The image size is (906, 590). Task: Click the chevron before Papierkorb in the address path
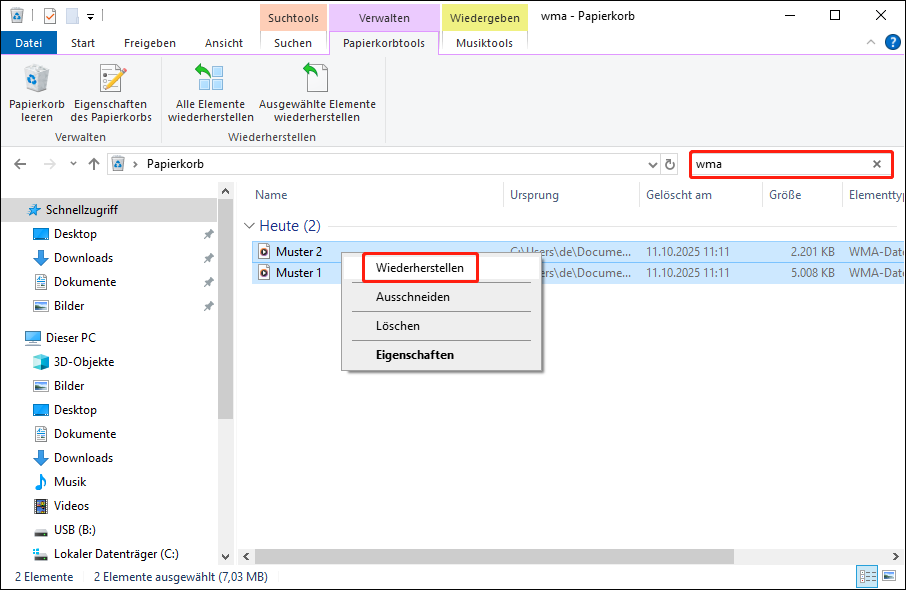[x=135, y=164]
